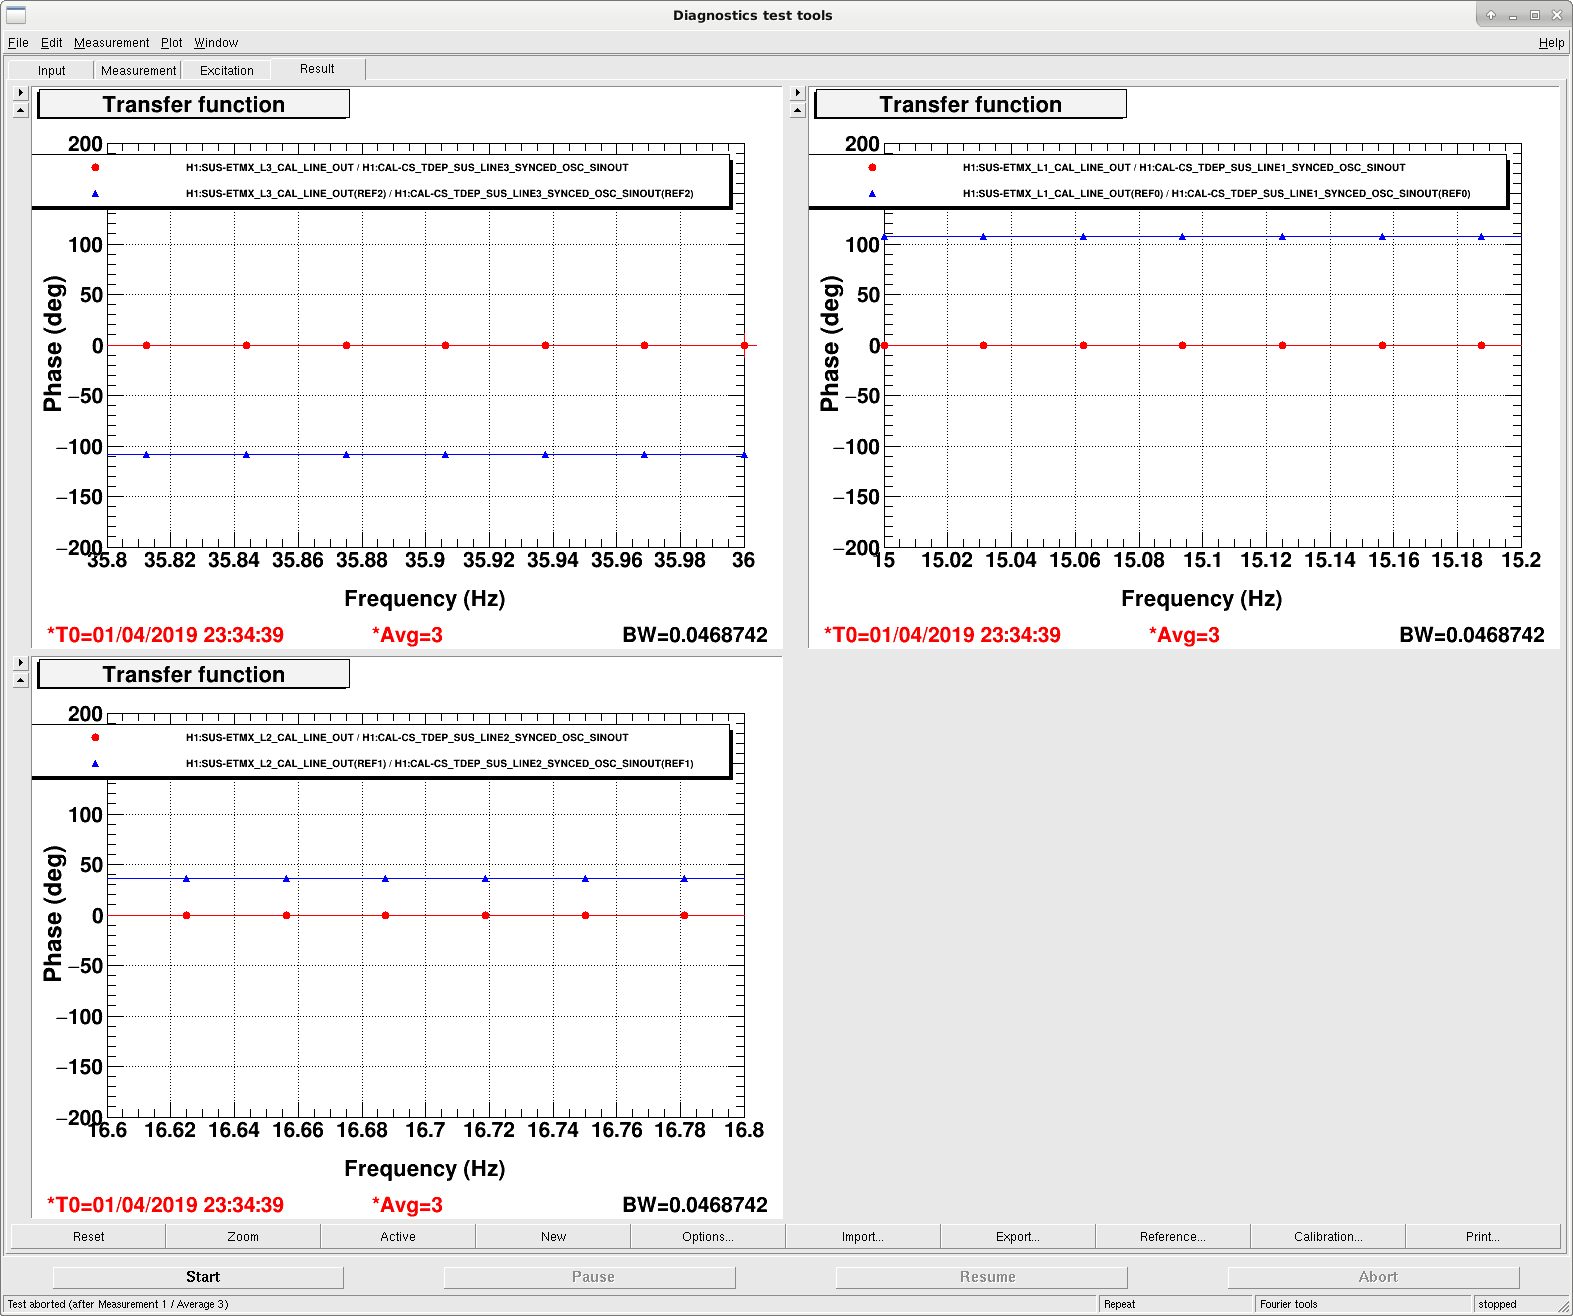Click the red dot marker in L3 legend
The image size is (1573, 1316).
[95, 168]
